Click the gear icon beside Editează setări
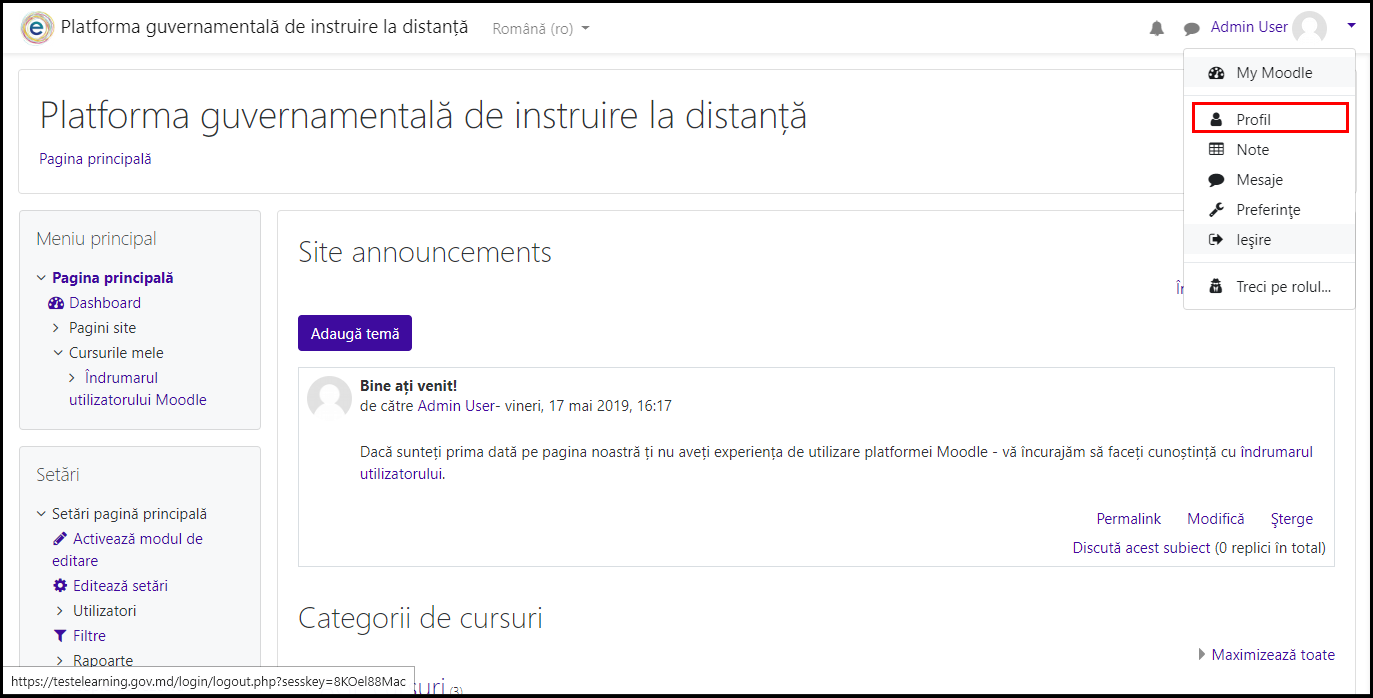 click(60, 586)
